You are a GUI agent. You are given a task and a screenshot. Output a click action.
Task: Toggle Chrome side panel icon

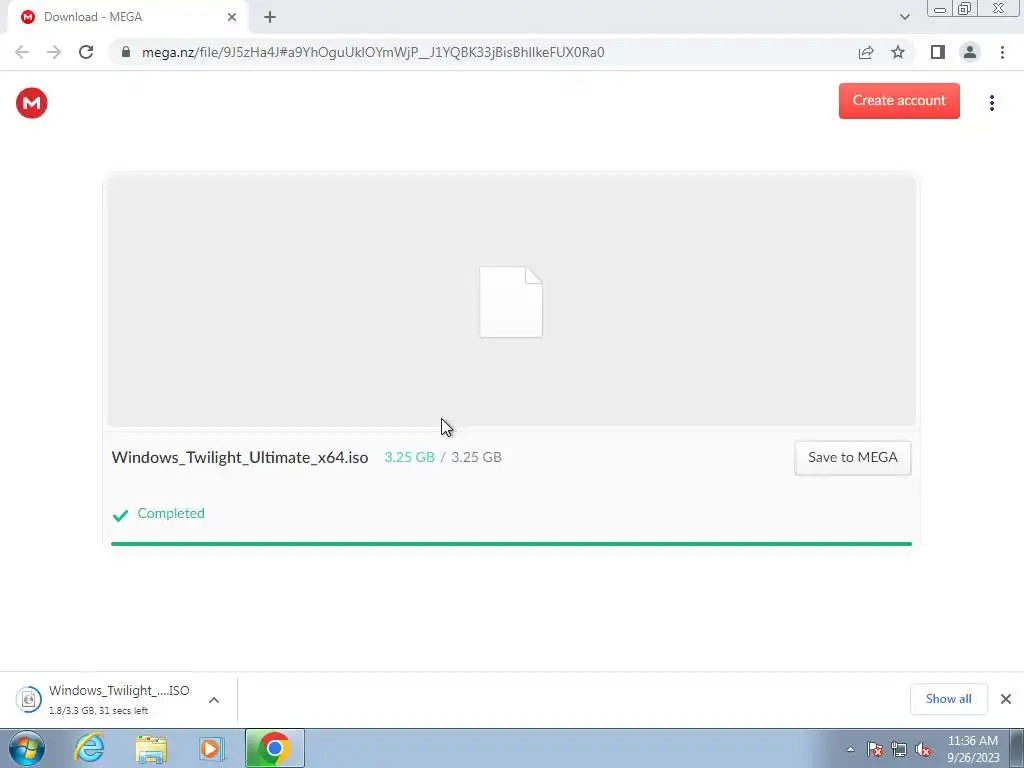[938, 52]
